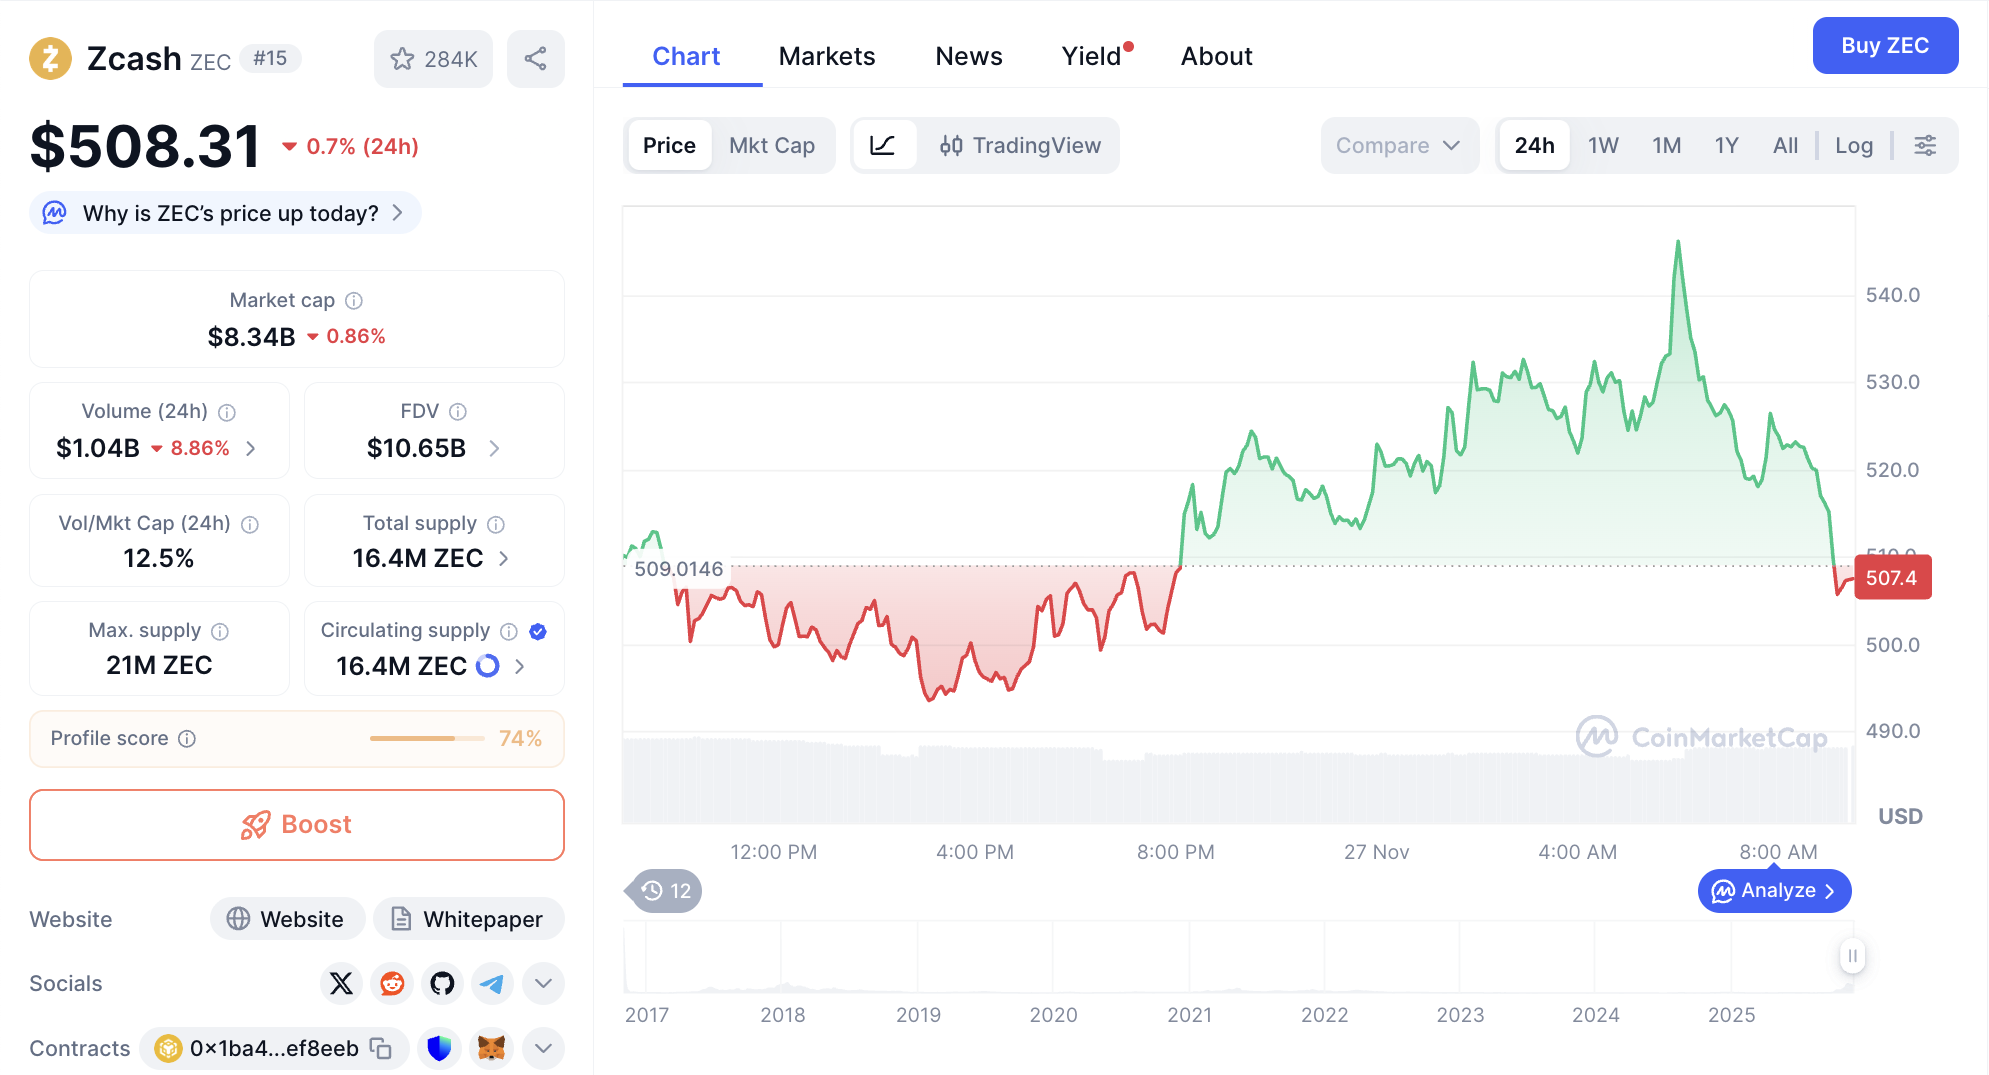Screen dimensions: 1989x1075
Task: Open the GitHub social link
Action: click(x=442, y=983)
